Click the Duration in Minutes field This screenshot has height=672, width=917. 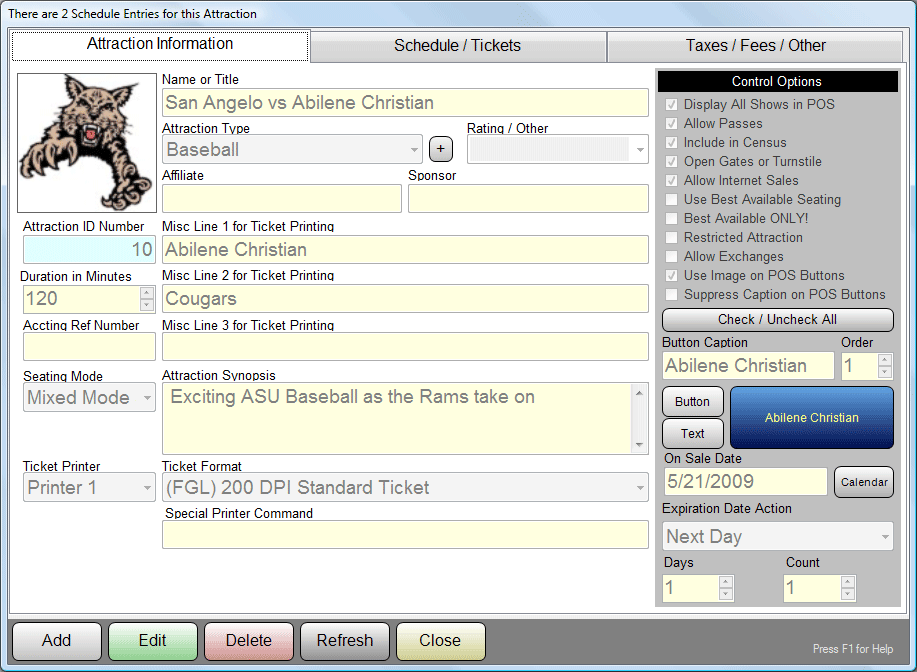(x=82, y=299)
